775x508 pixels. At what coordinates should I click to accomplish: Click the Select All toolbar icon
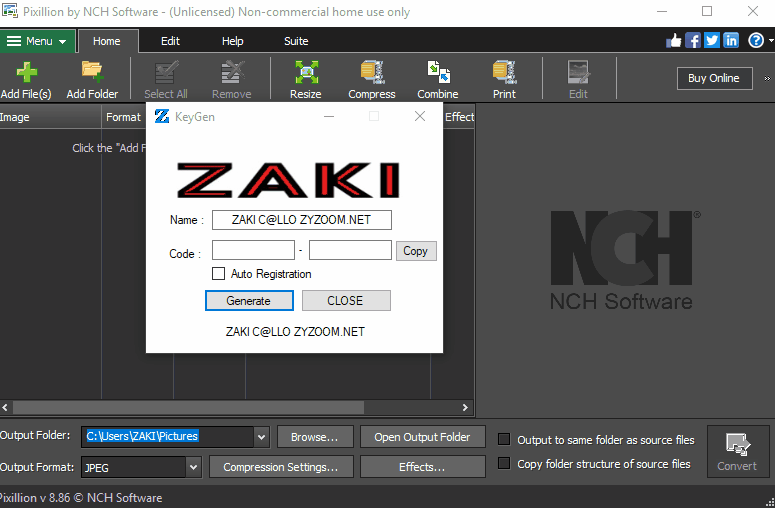pos(166,73)
